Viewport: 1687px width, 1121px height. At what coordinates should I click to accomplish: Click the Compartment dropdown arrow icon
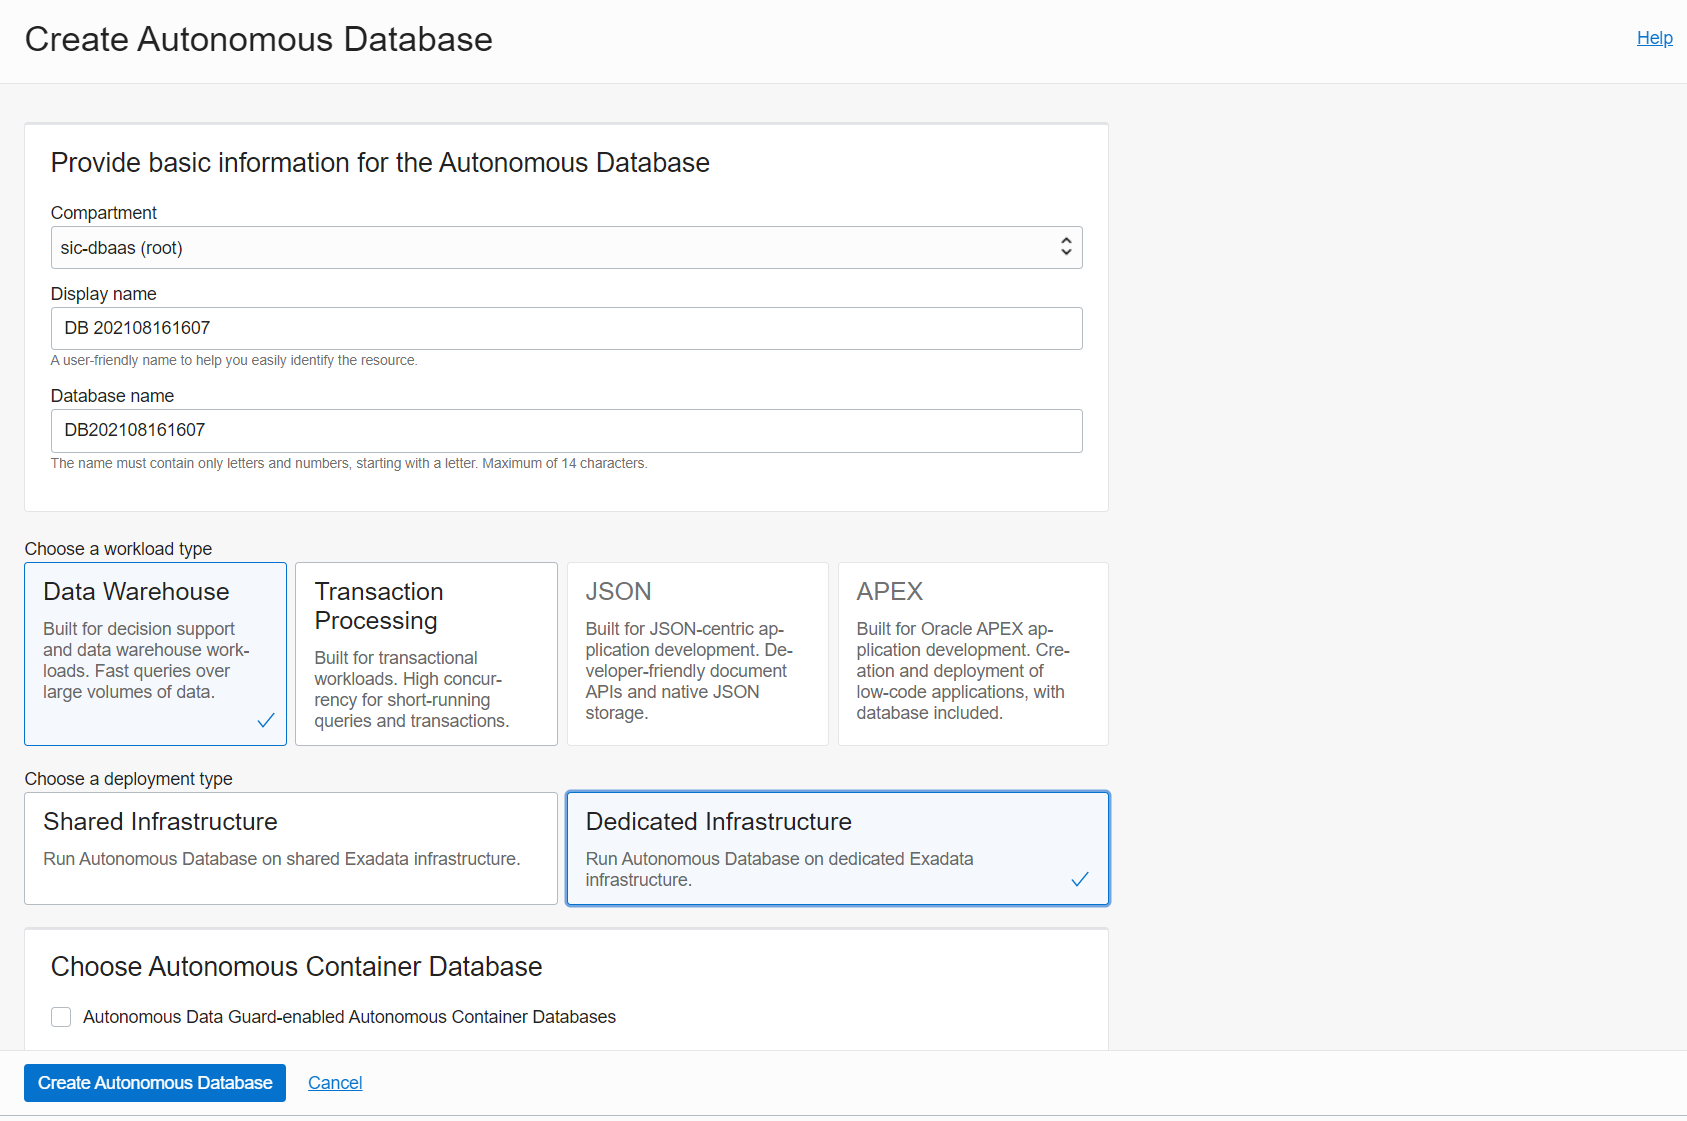tap(1066, 247)
